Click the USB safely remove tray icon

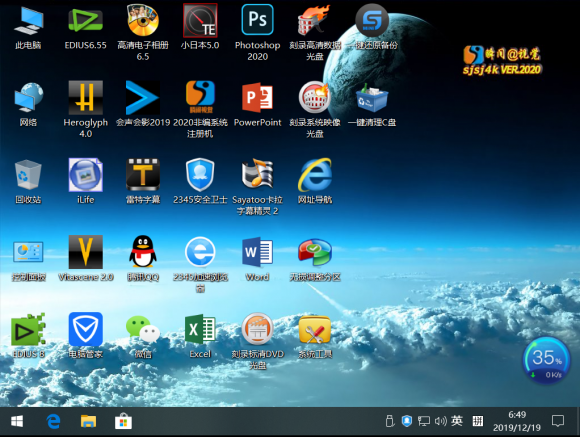click(x=389, y=421)
